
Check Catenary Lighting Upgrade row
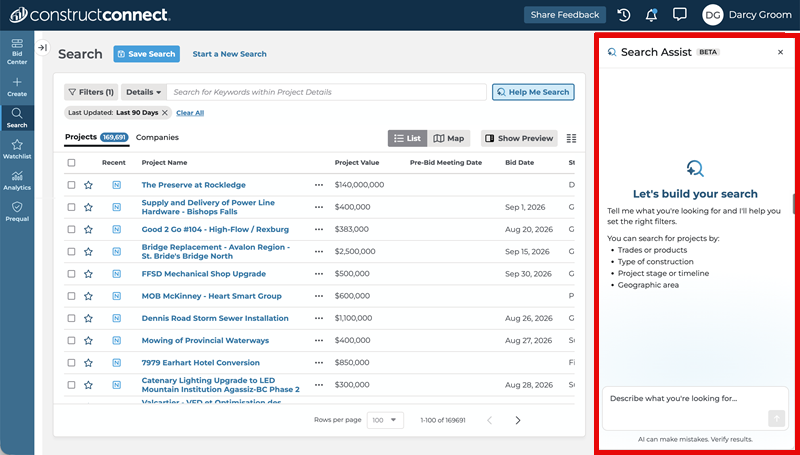click(71, 385)
